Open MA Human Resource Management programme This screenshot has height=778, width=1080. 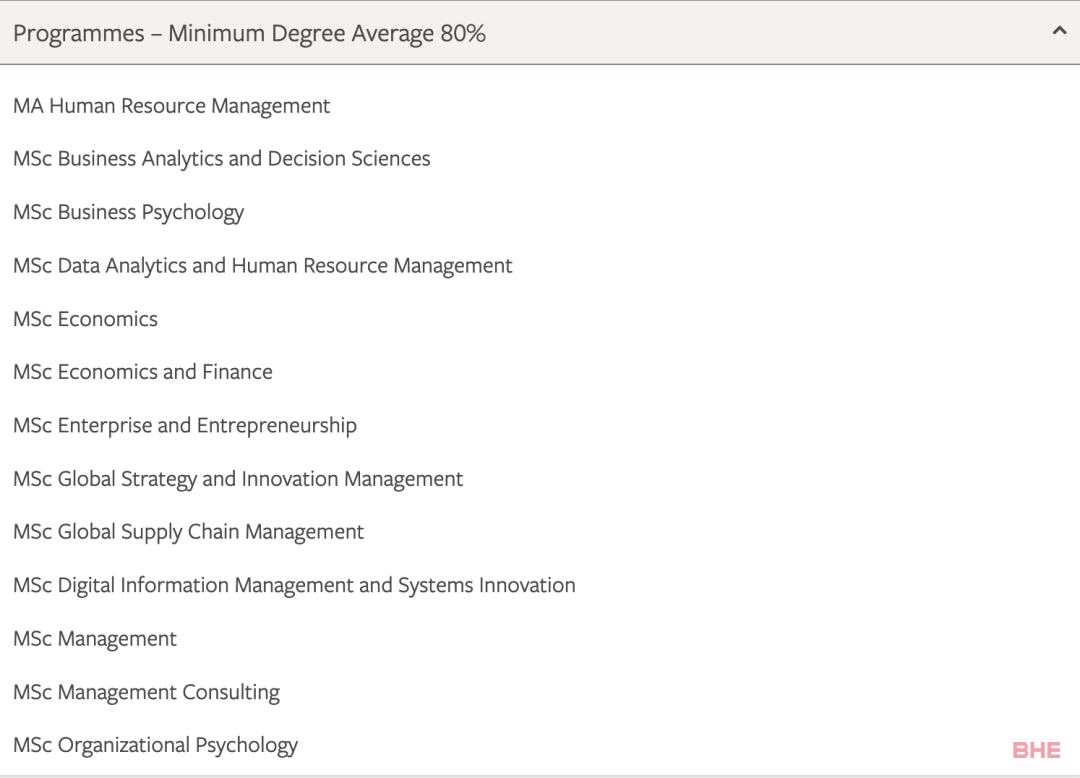pyautogui.click(x=171, y=106)
